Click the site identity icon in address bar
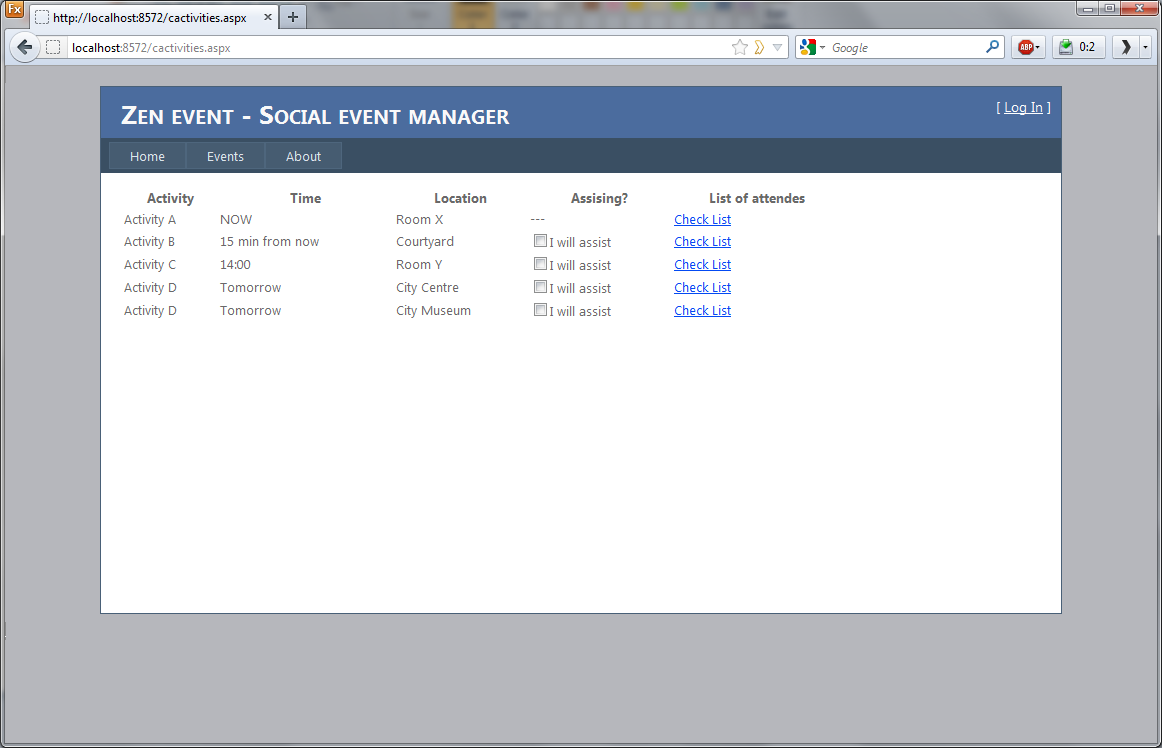The image size is (1162, 748). [x=53, y=47]
